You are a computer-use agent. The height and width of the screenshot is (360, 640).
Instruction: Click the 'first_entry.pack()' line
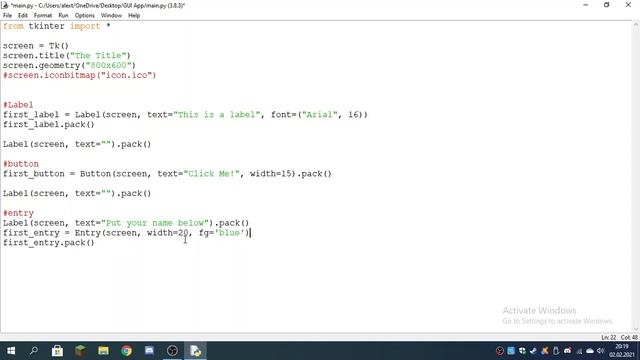click(49, 243)
